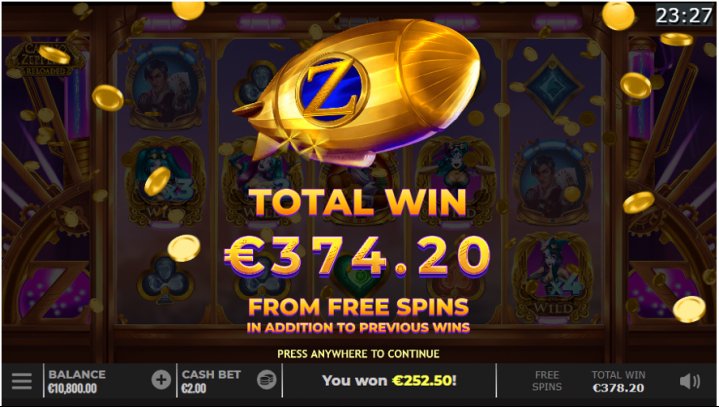The image size is (719, 407).
Task: Mute the game sound speaker icon
Action: point(690,381)
